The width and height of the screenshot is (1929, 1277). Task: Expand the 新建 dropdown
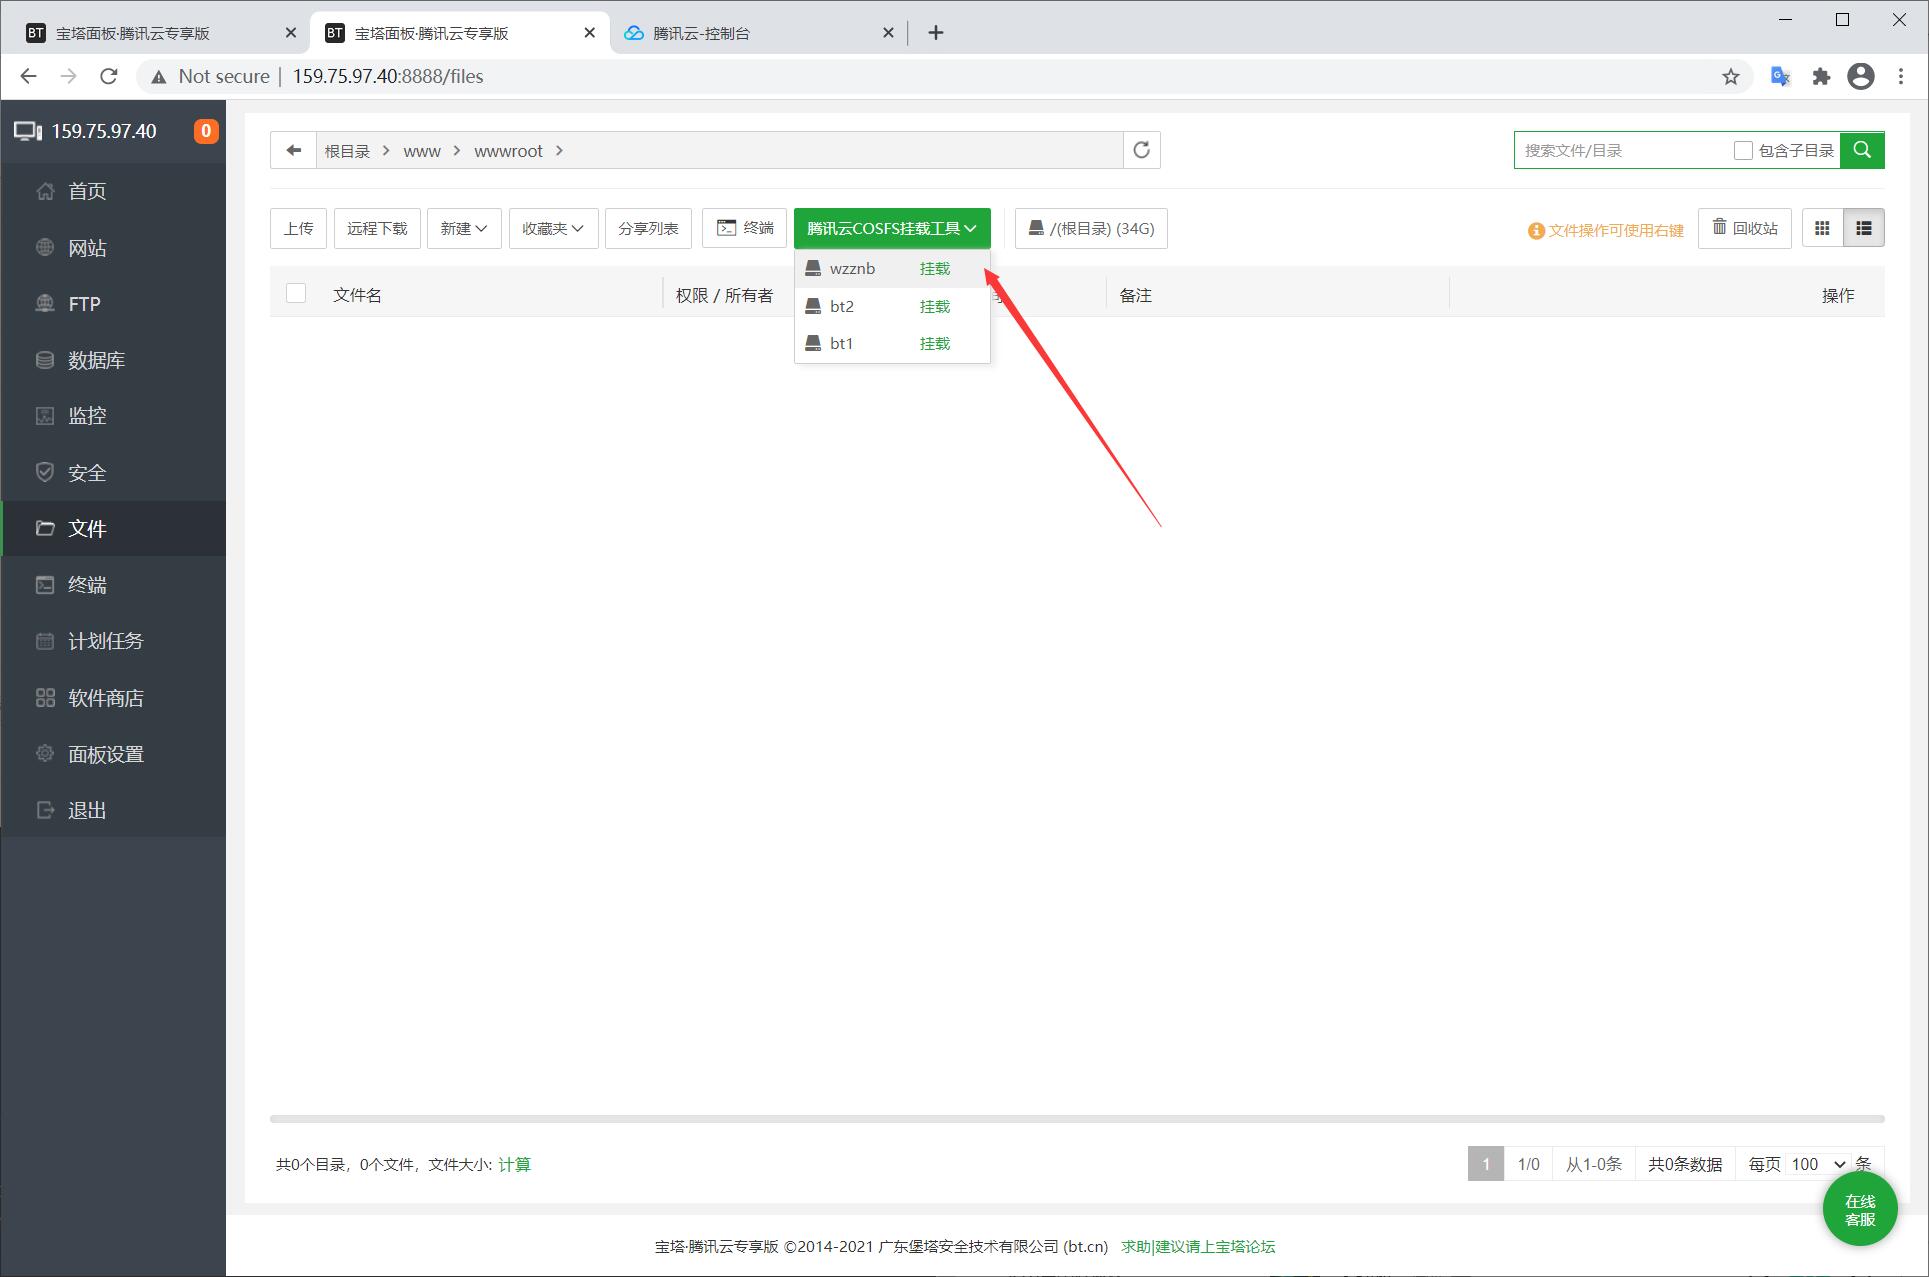(464, 228)
